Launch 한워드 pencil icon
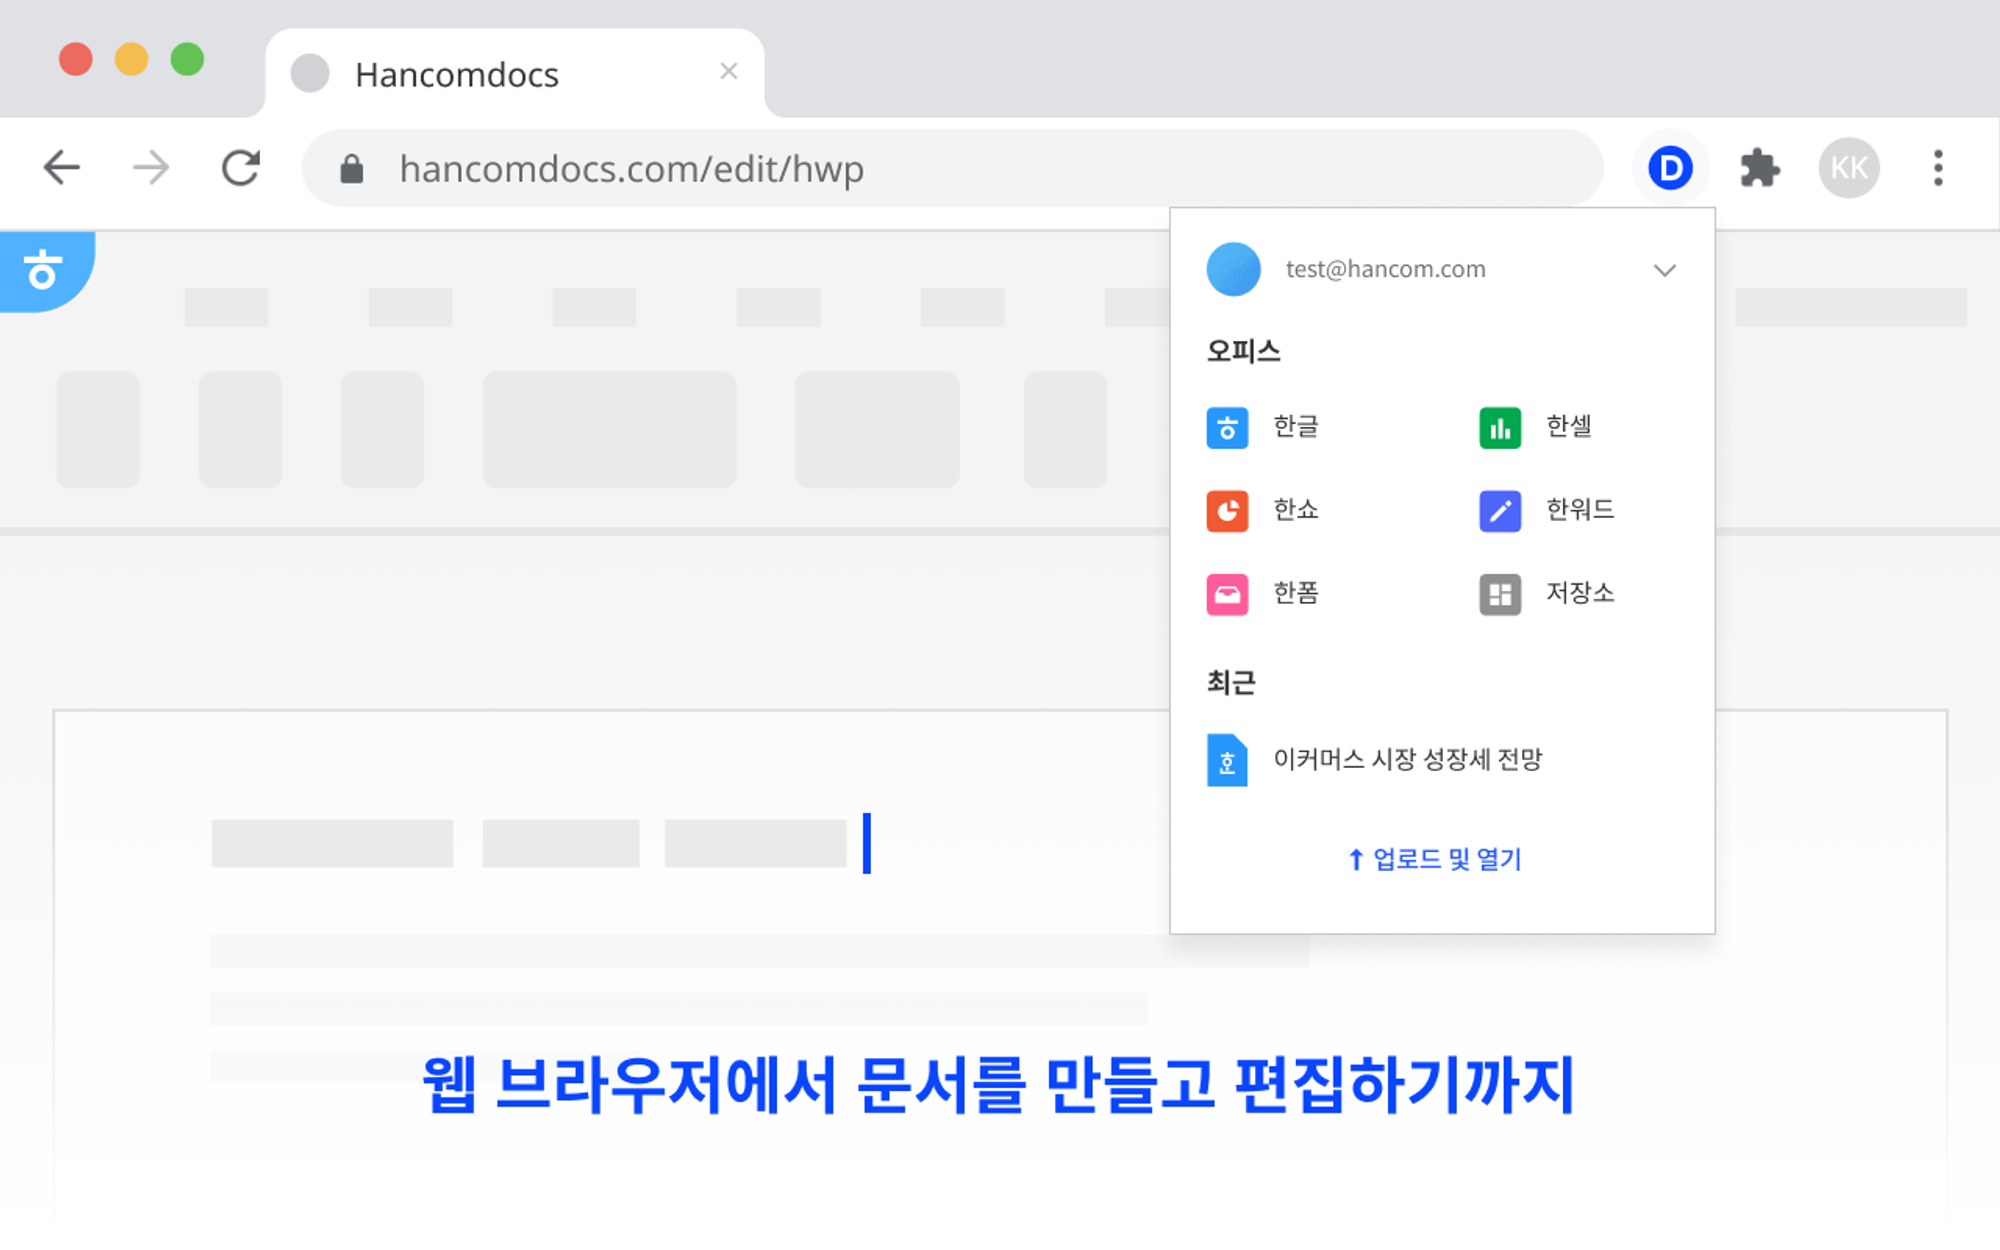The height and width of the screenshot is (1250, 2000). click(1500, 511)
